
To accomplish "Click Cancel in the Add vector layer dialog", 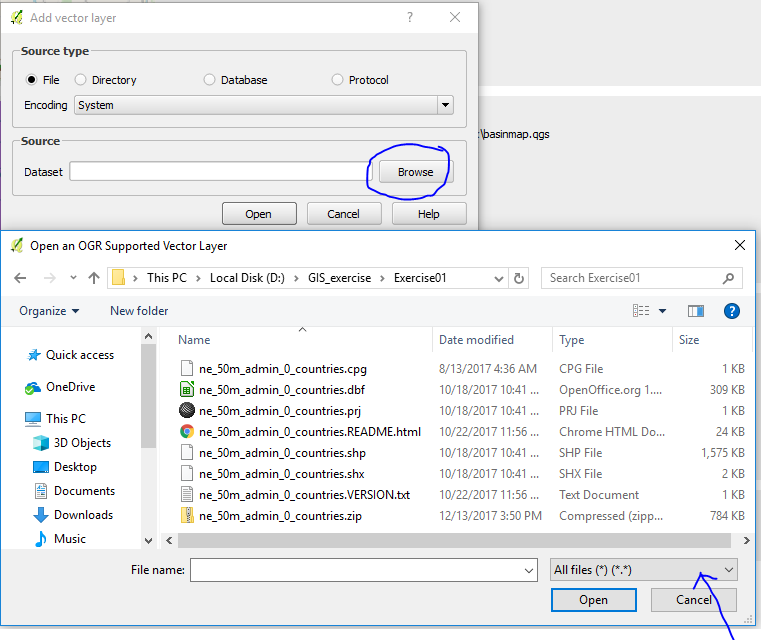I will click(343, 214).
